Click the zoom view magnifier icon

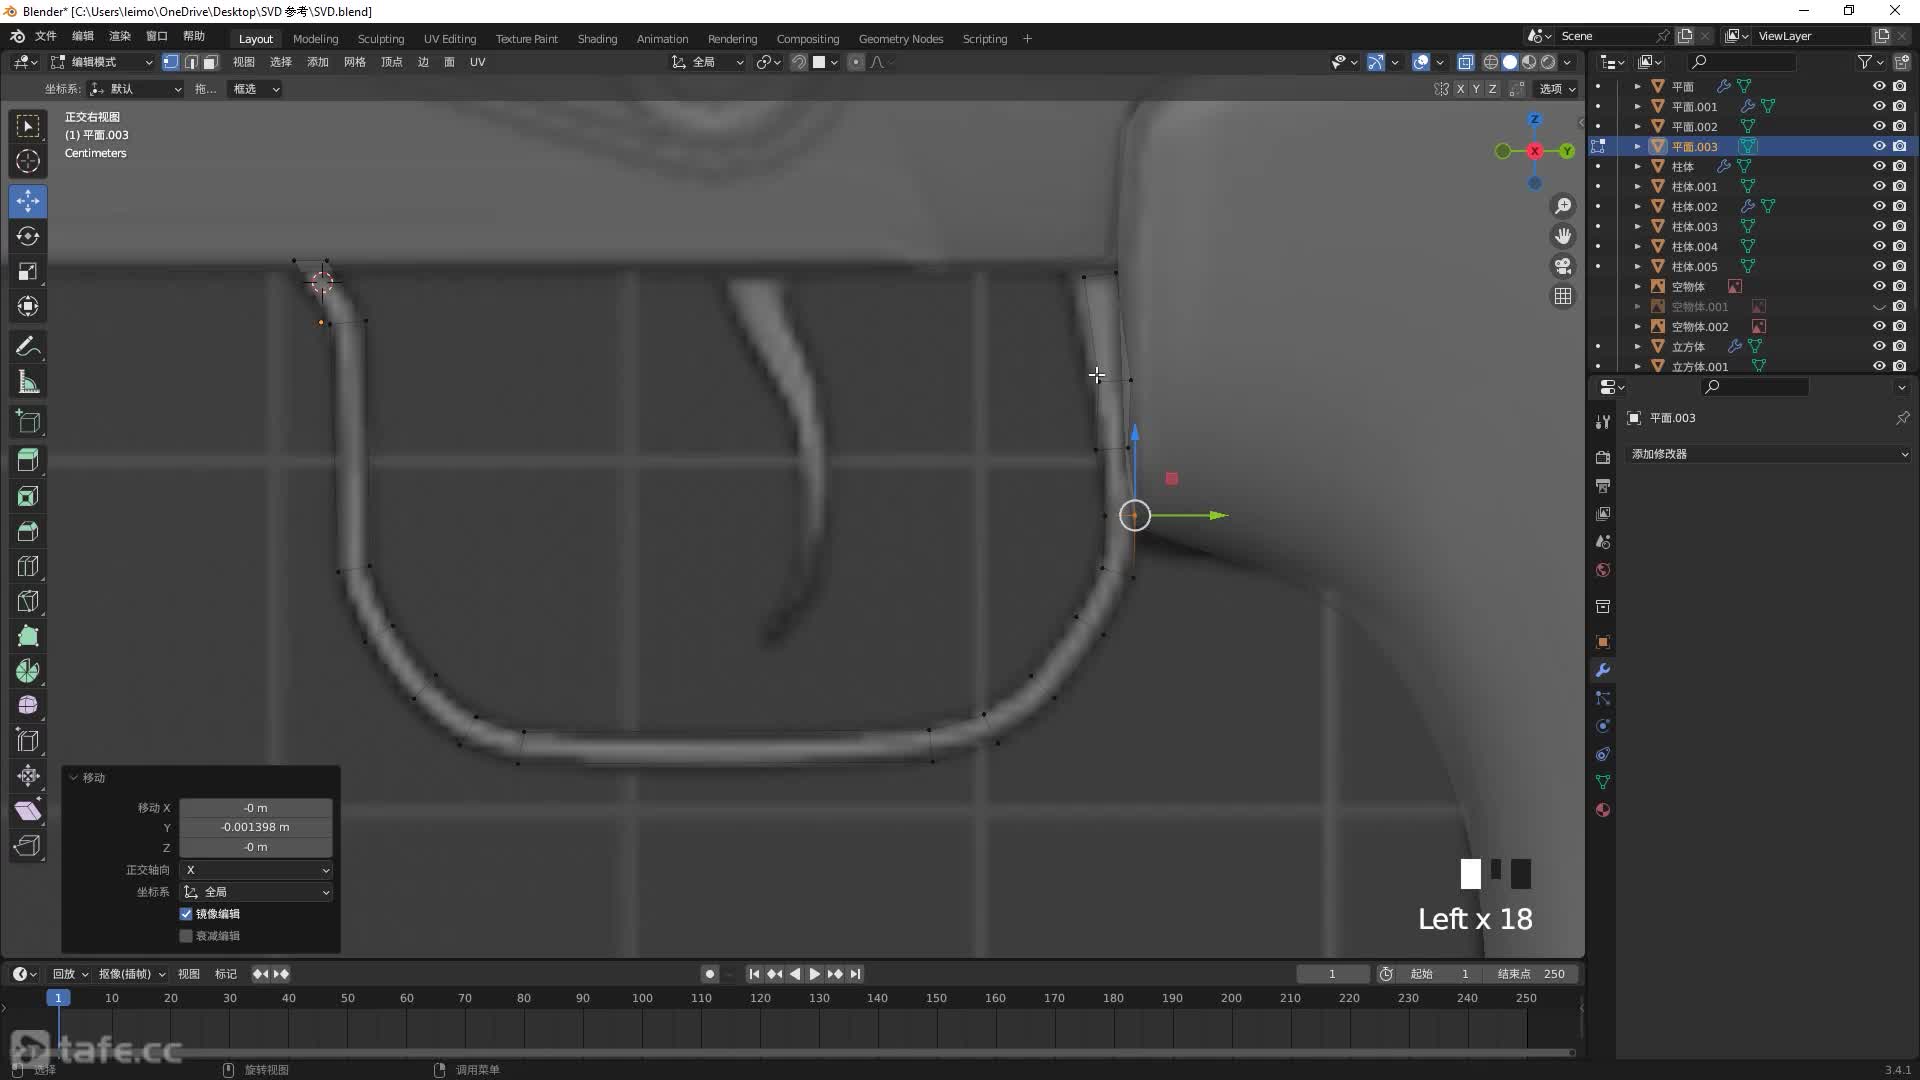1562,206
